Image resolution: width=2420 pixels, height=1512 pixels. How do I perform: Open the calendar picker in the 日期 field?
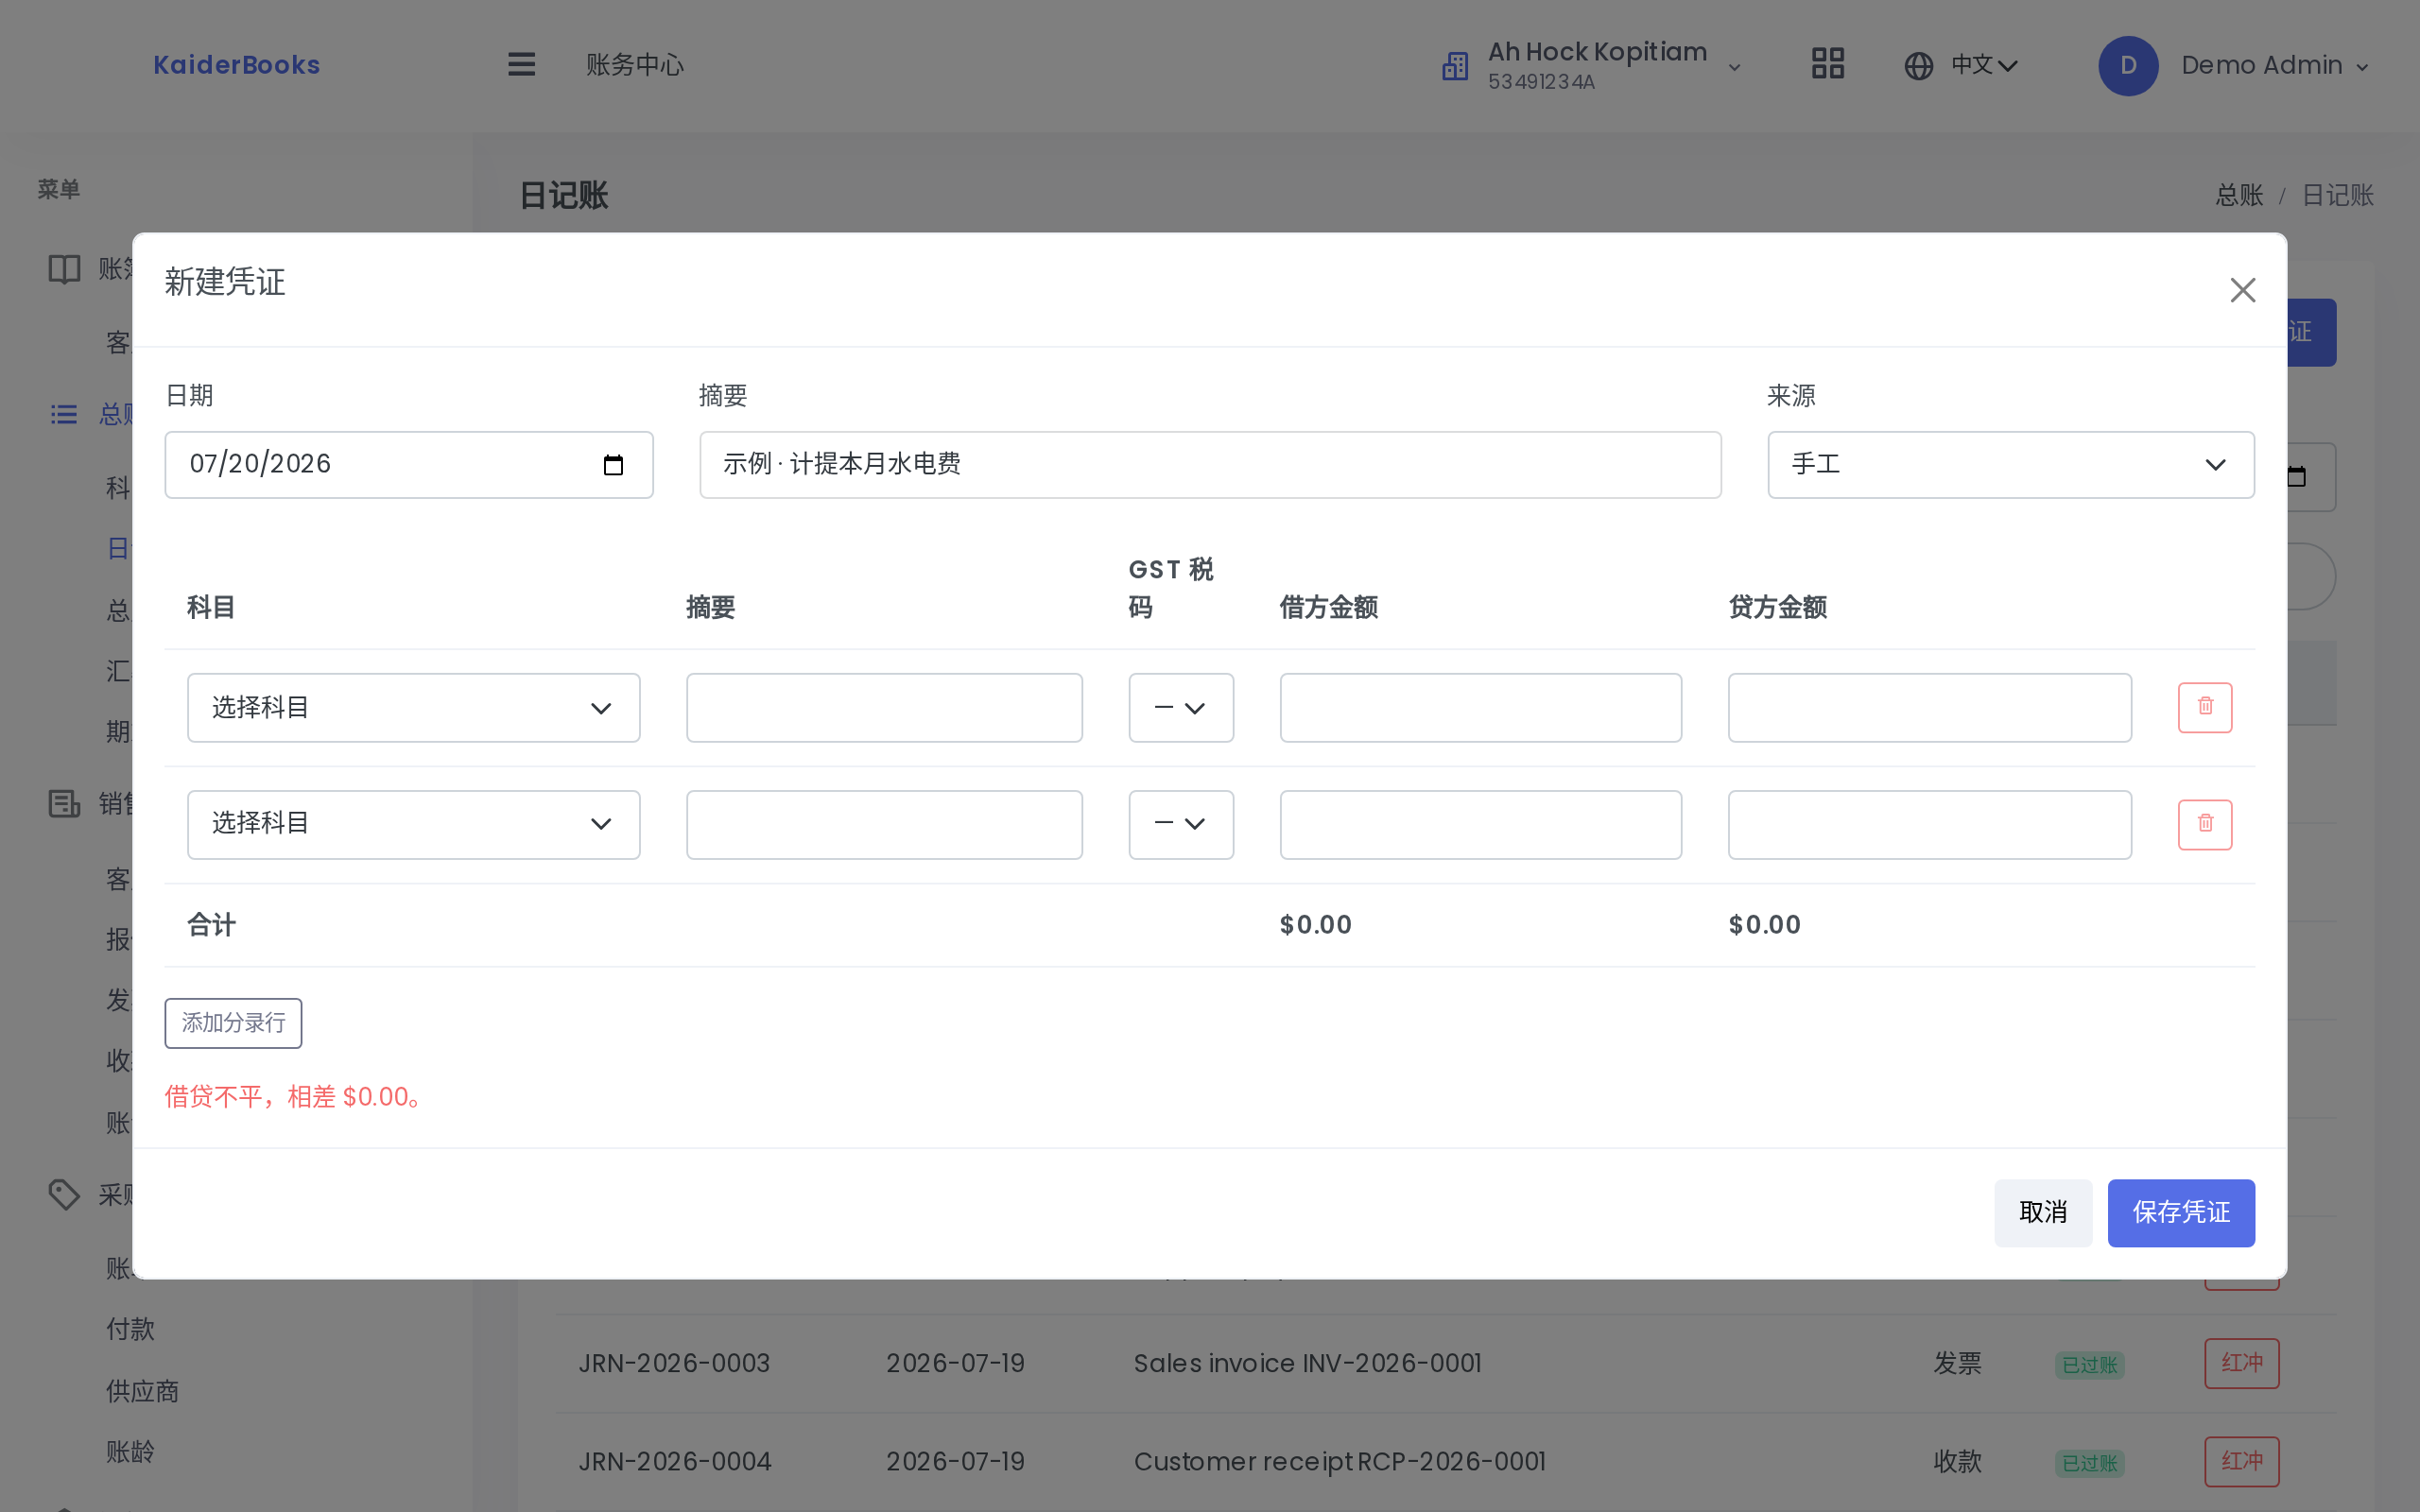(613, 465)
